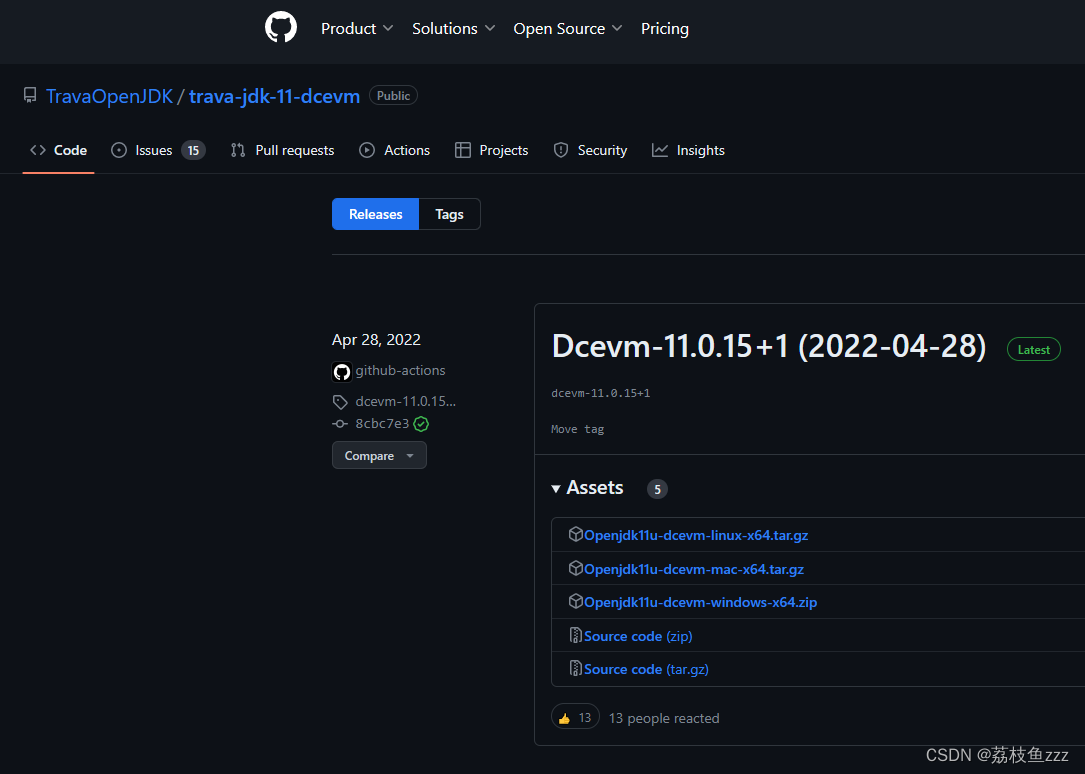Viewport: 1085px width, 774px height.
Task: Open the Pull requests tab
Action: [282, 150]
